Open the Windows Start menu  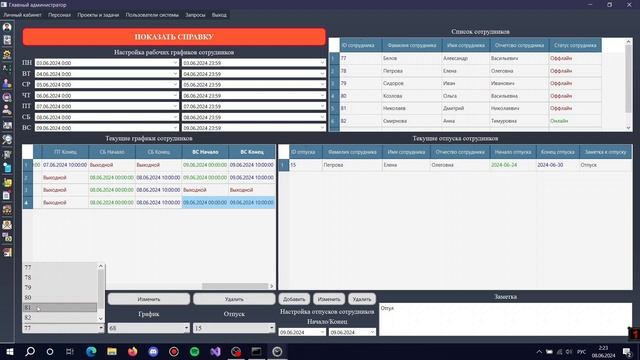click(x=9, y=351)
